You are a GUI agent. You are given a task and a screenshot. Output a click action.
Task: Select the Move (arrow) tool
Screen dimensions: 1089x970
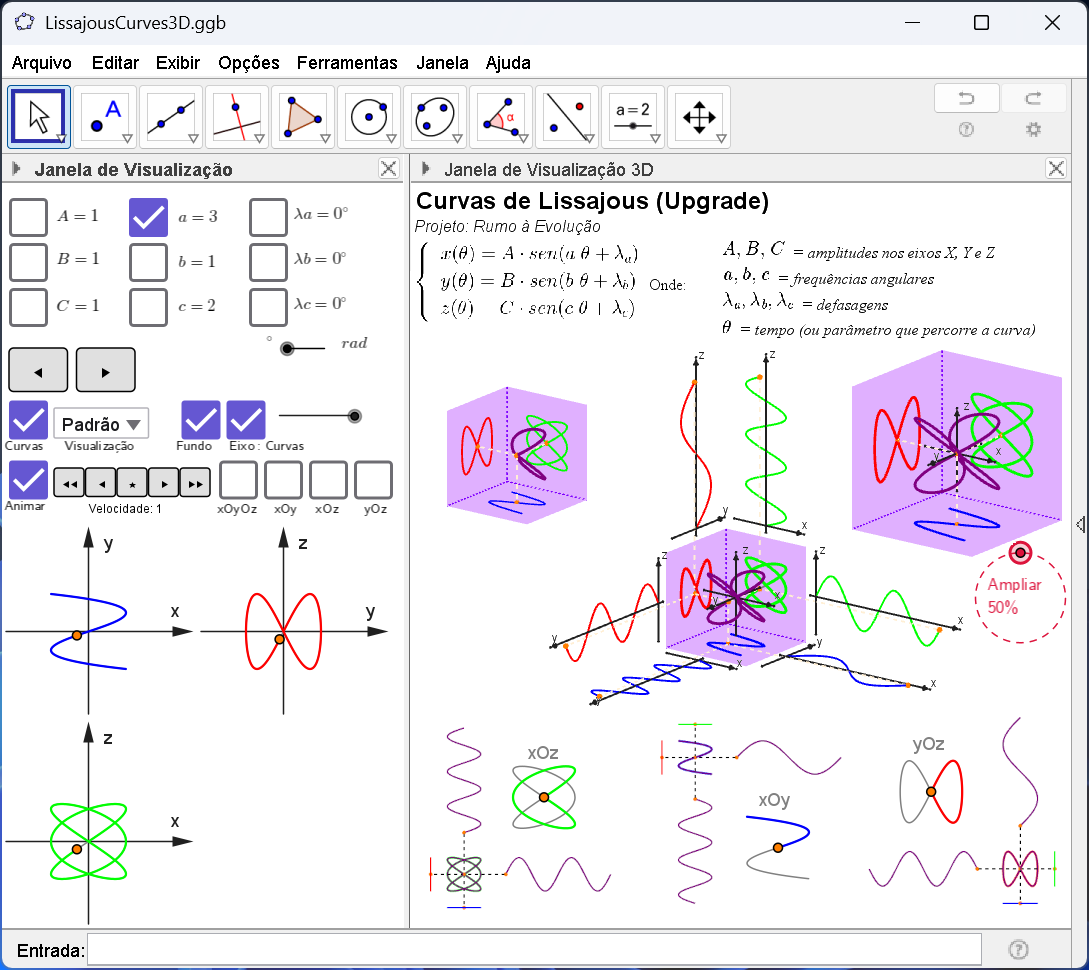[x=38, y=116]
